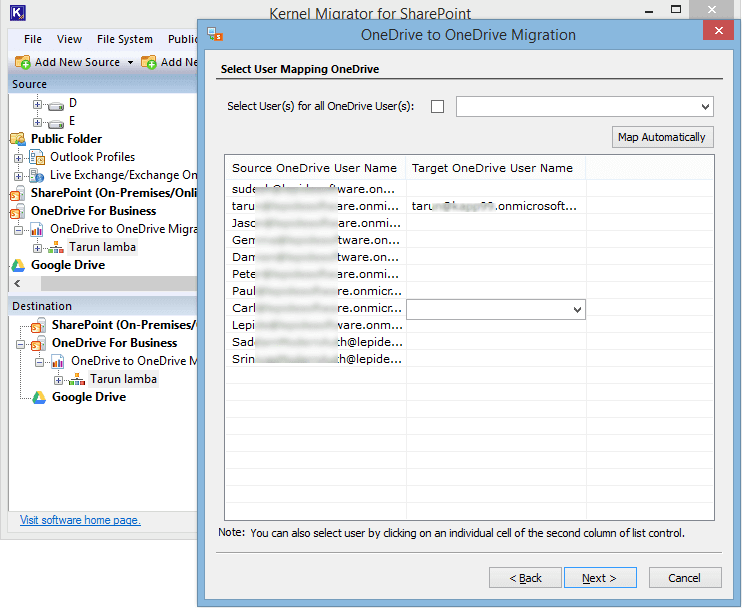The image size is (742, 608).
Task: Click the E drive icon
Action: (56, 123)
